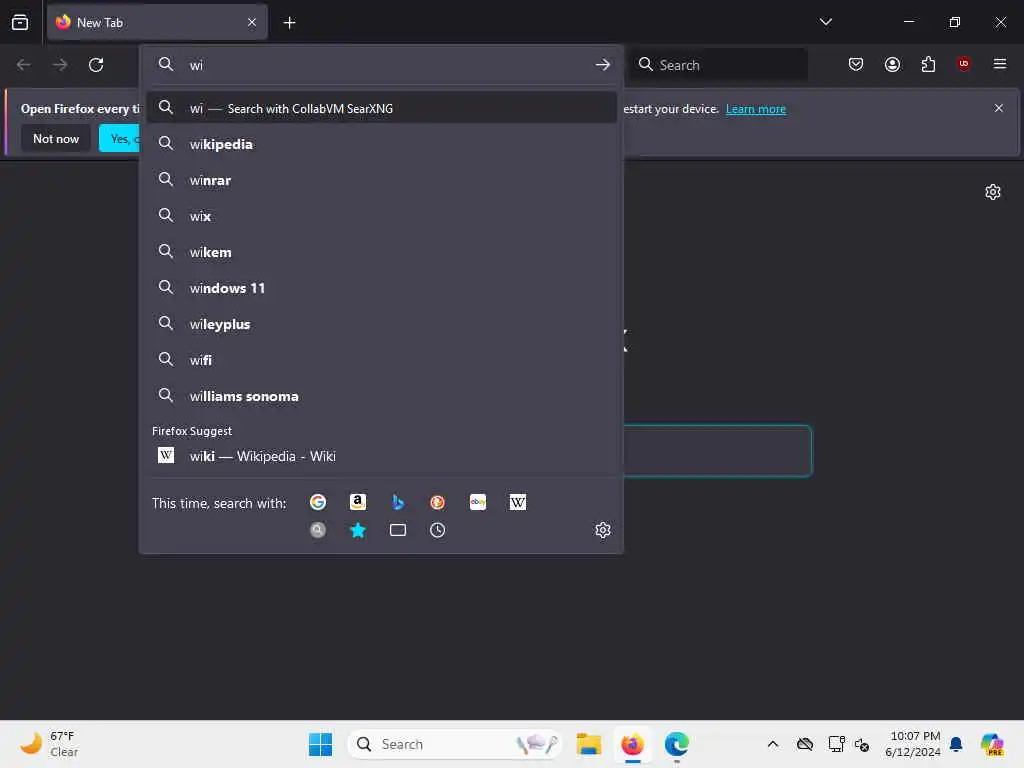The height and width of the screenshot is (768, 1024).
Task: Search this time with Google icon
Action: click(x=318, y=502)
